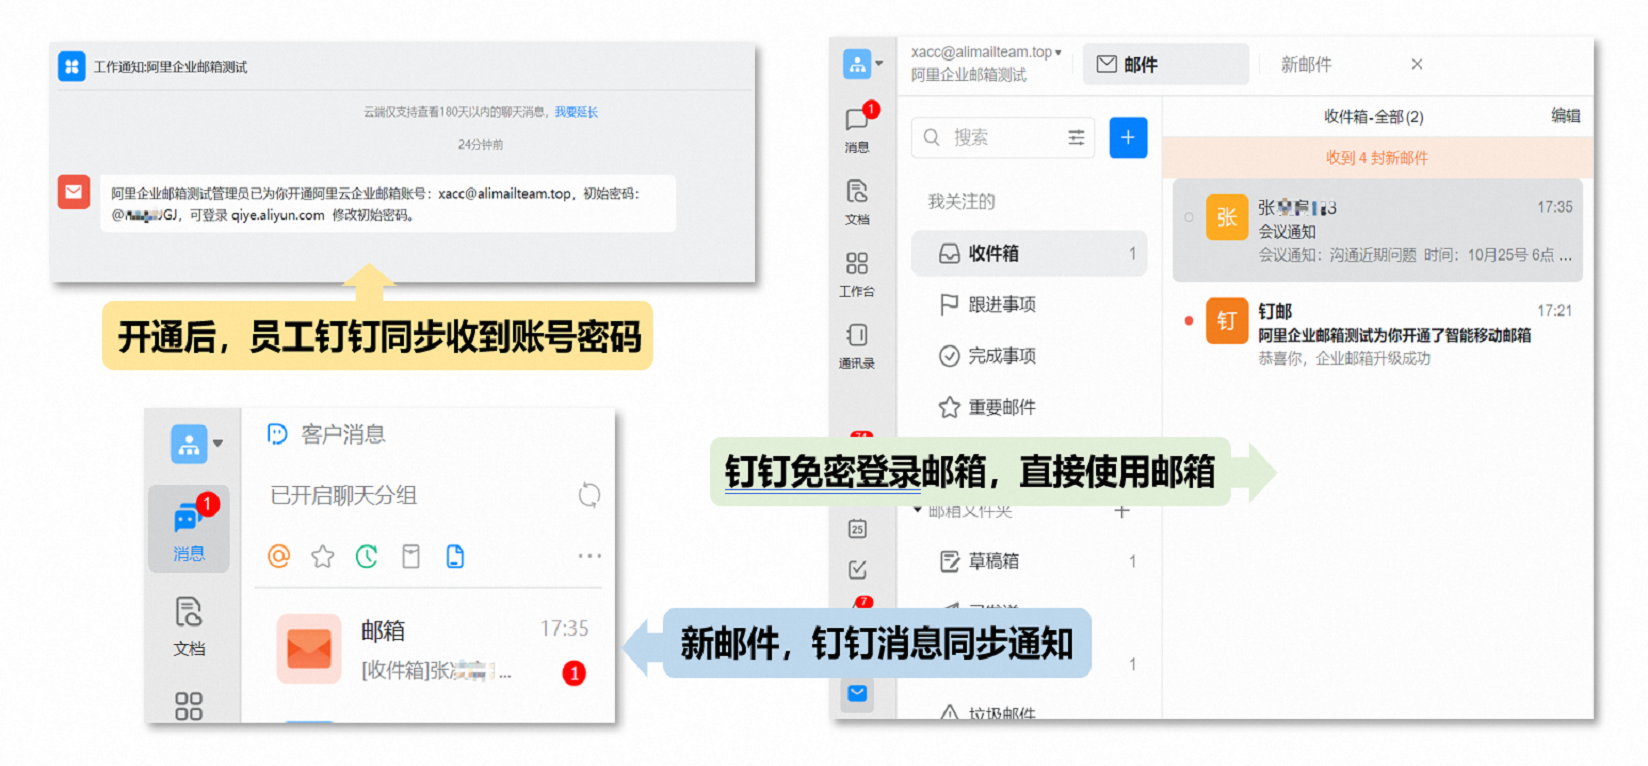Viewport: 1648px width, 766px height.
Task: Click the blue mail icon at sidebar bottom
Action: [x=857, y=693]
